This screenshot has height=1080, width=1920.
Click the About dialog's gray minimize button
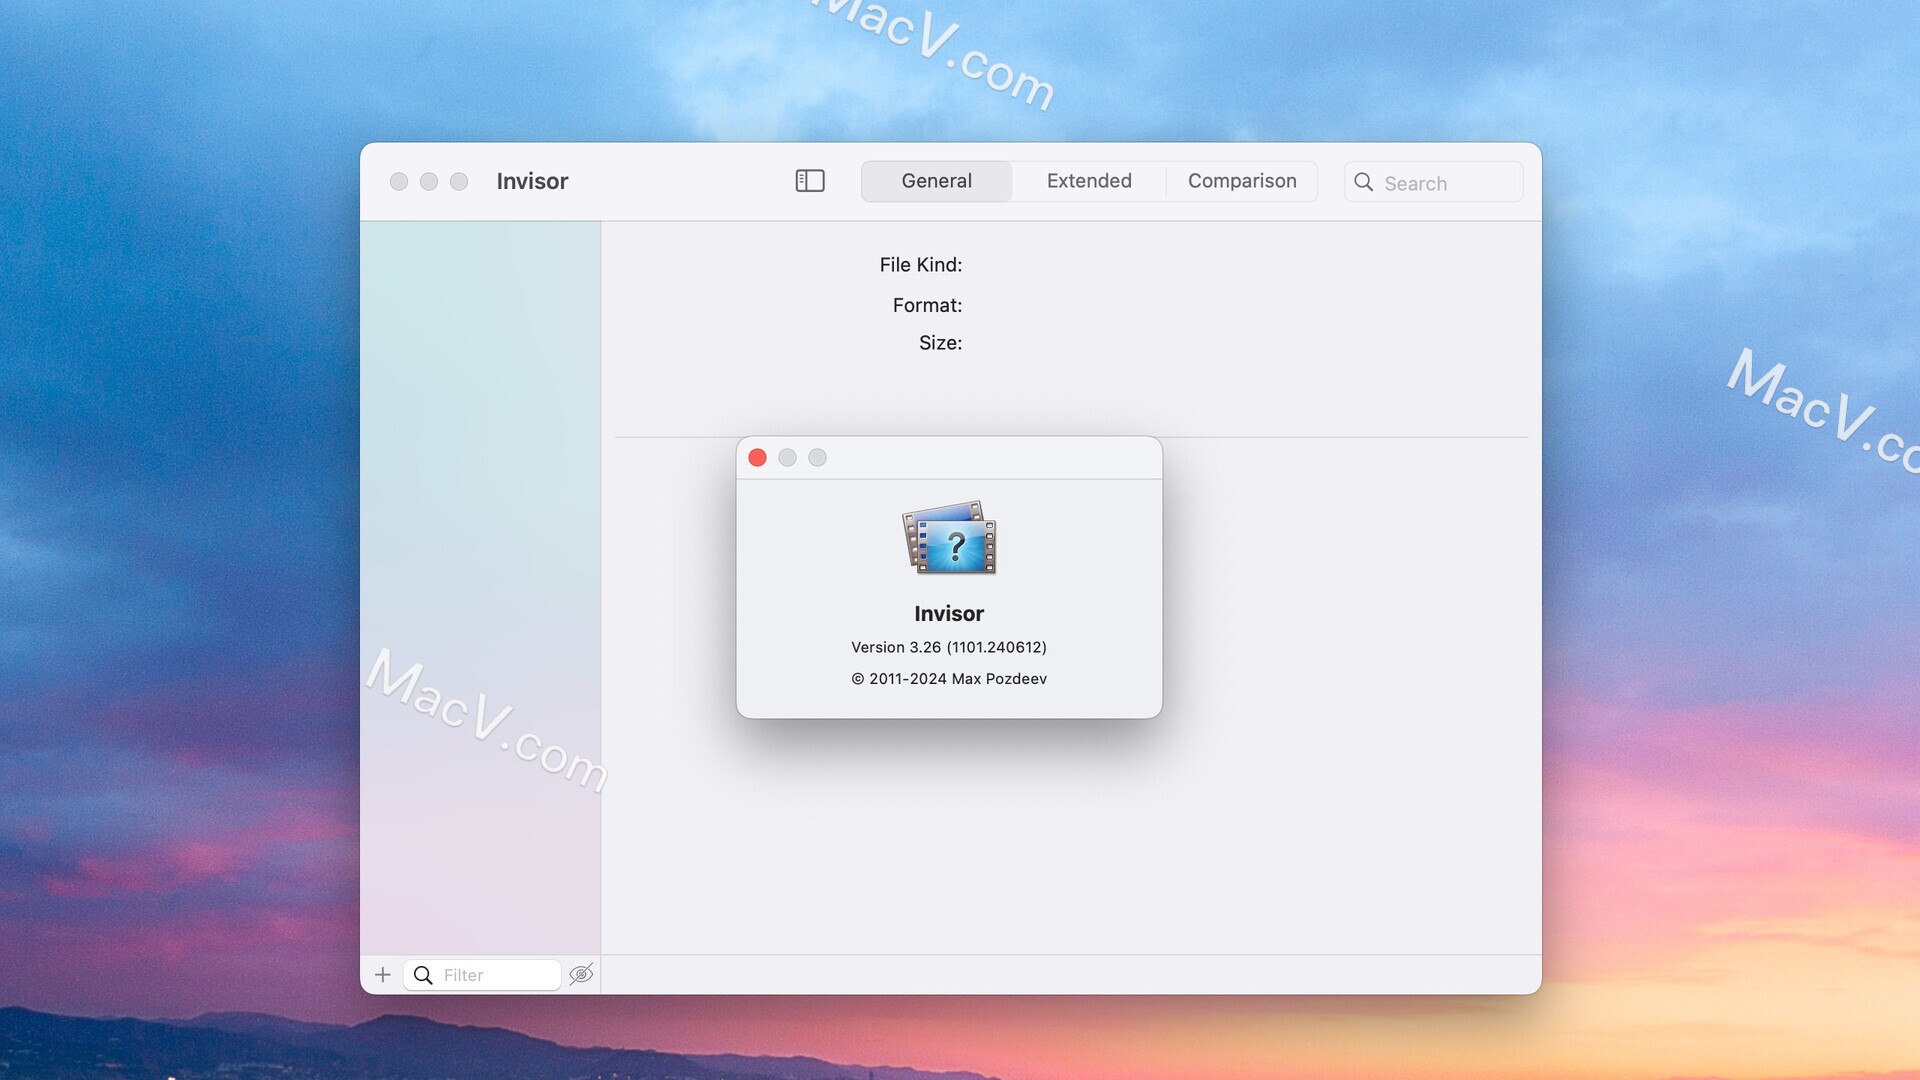coord(787,458)
